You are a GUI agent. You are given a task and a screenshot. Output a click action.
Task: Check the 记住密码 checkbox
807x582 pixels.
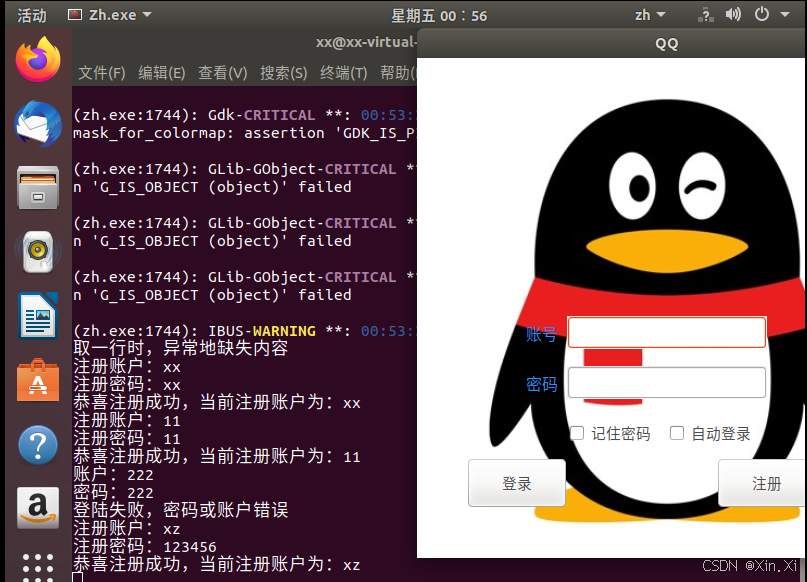pyautogui.click(x=577, y=433)
